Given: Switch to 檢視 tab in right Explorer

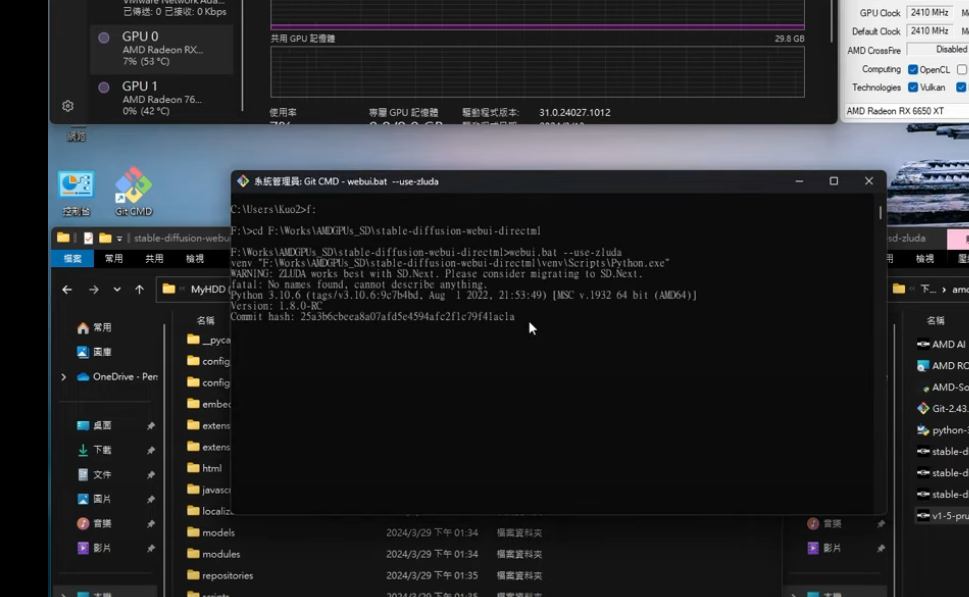Looking at the screenshot, I should pos(925,258).
